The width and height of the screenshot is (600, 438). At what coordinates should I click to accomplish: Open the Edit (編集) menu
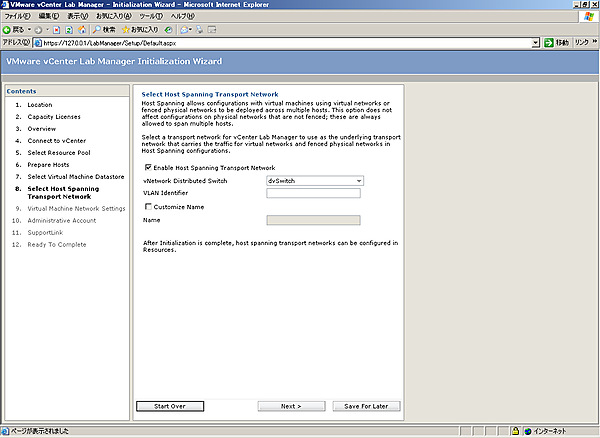tap(49, 16)
